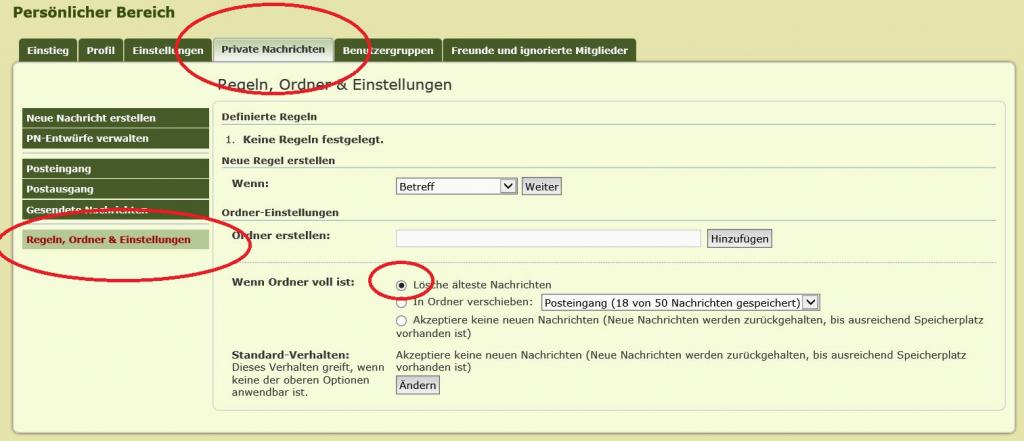
Task: Expand the Betreff rule condition dropdown
Action: click(x=456, y=187)
